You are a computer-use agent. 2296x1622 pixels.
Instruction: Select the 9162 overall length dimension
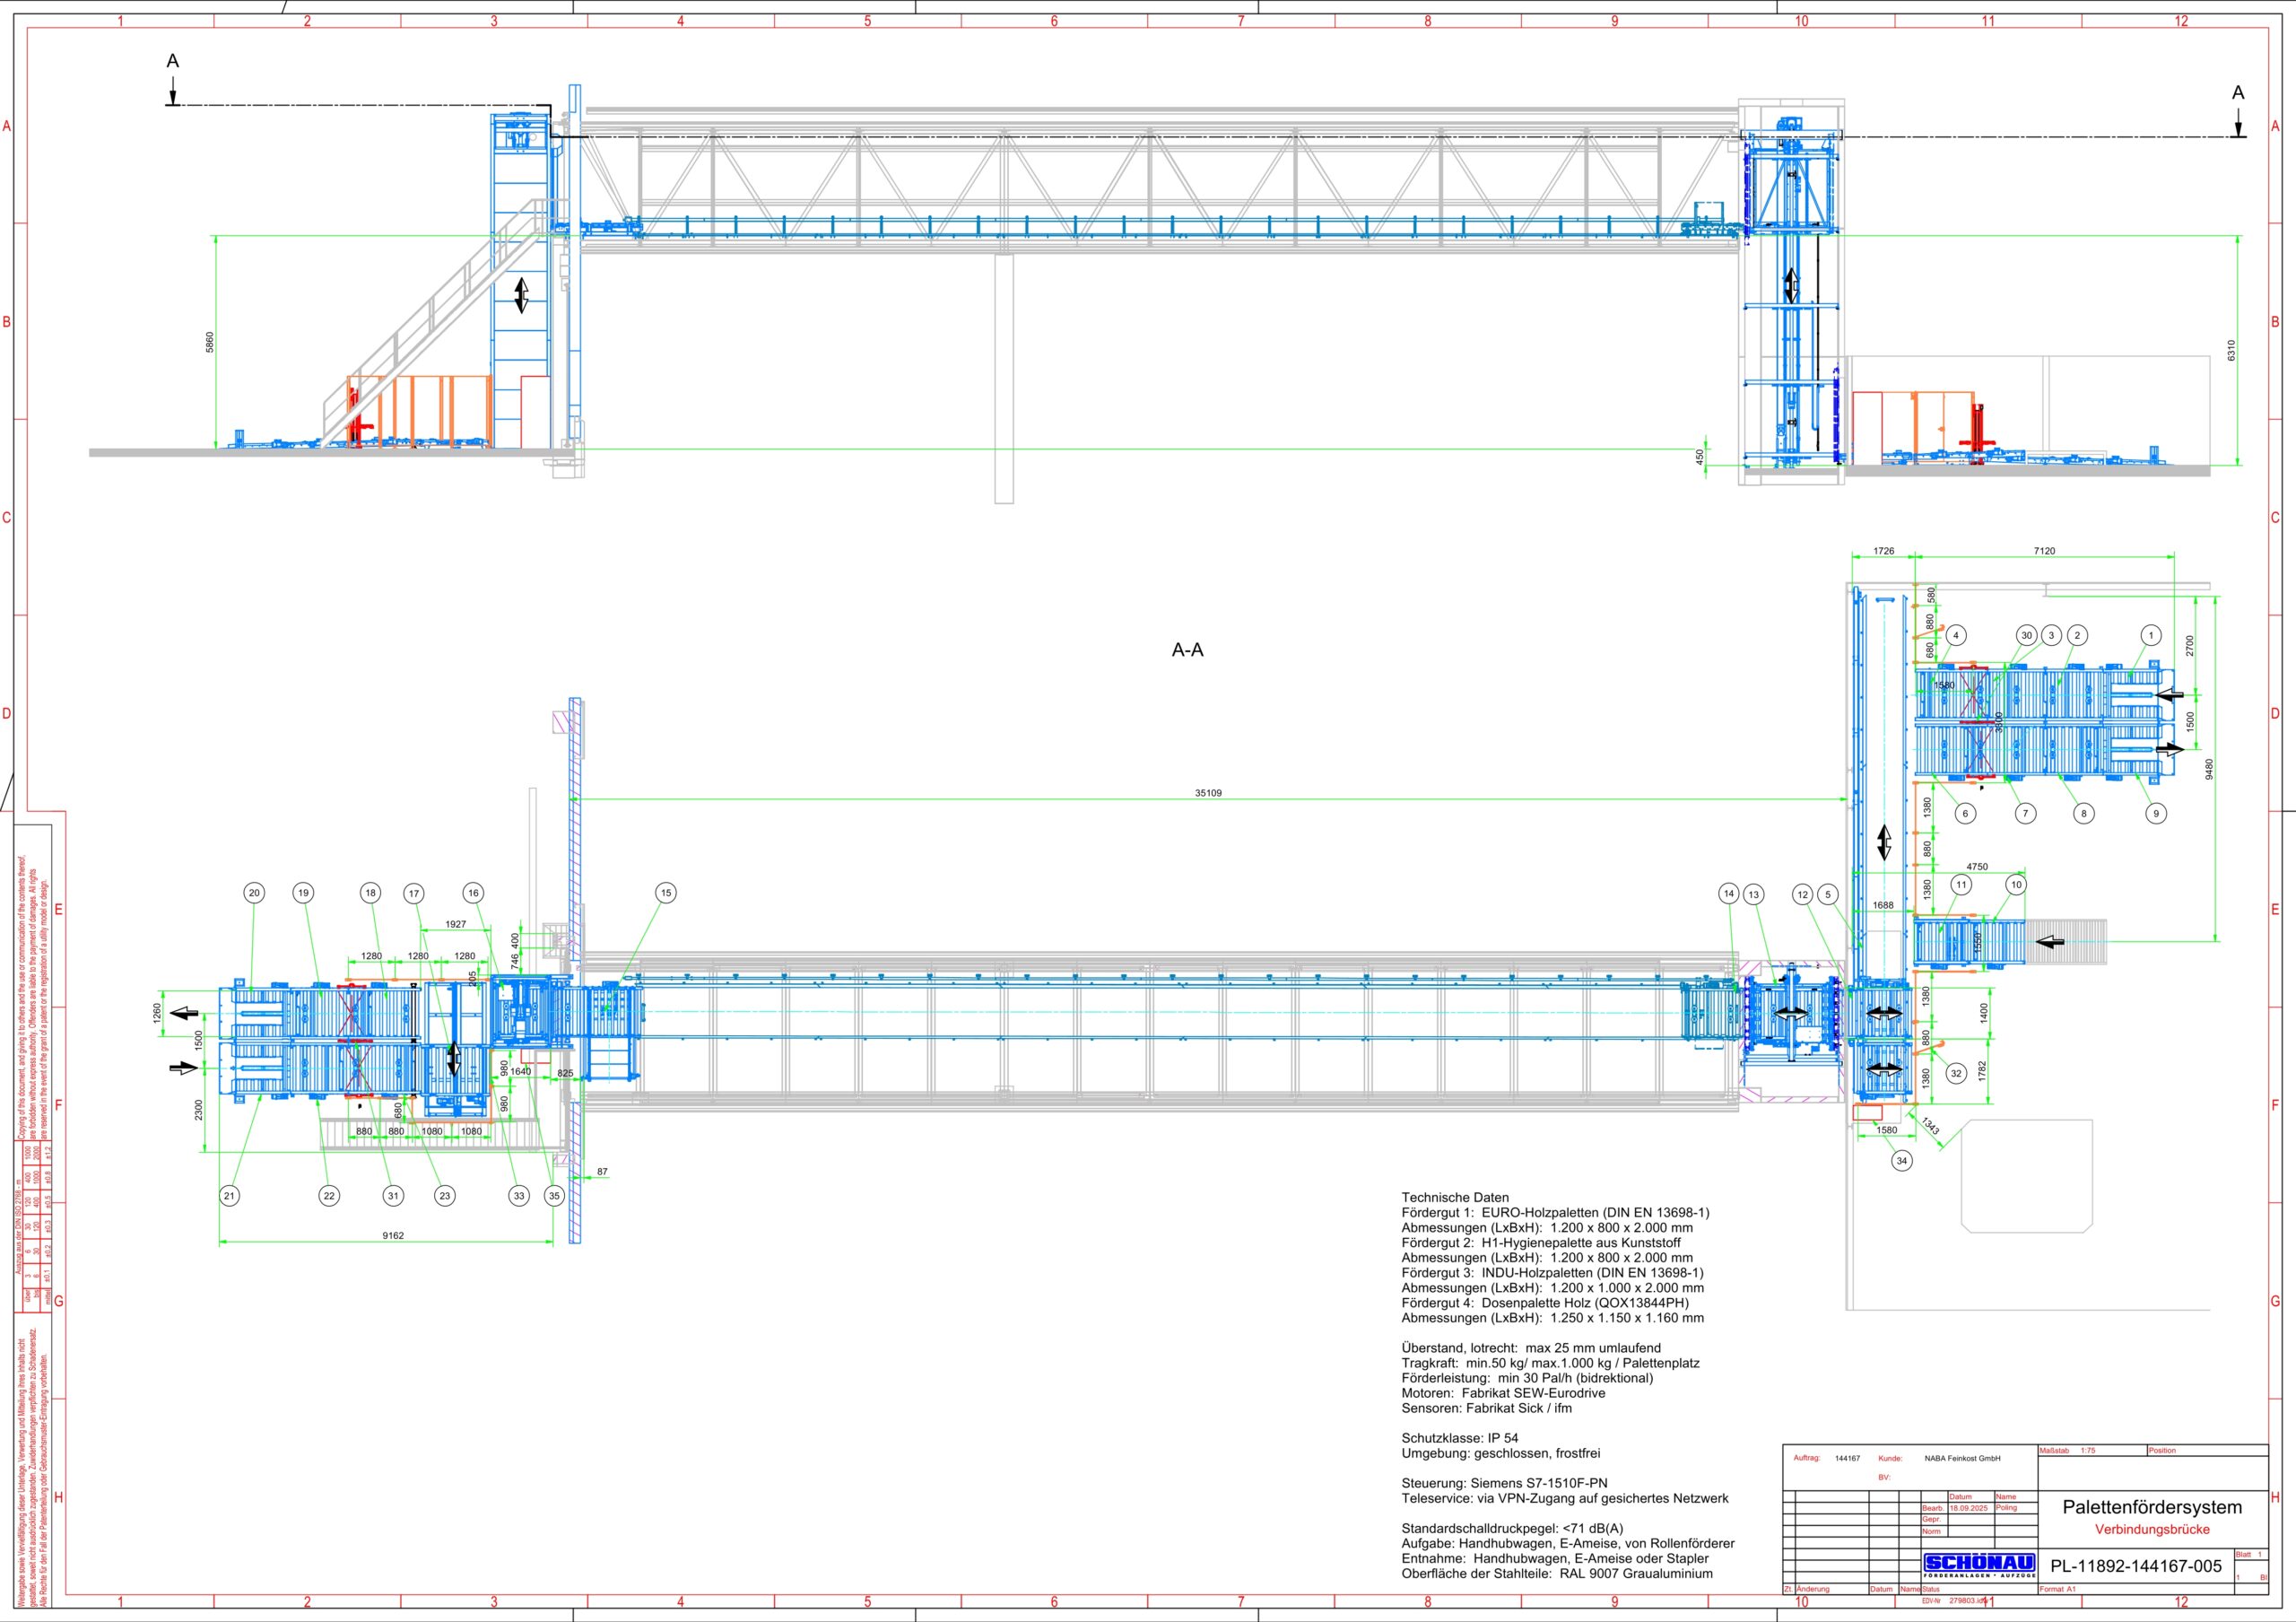(x=393, y=1236)
